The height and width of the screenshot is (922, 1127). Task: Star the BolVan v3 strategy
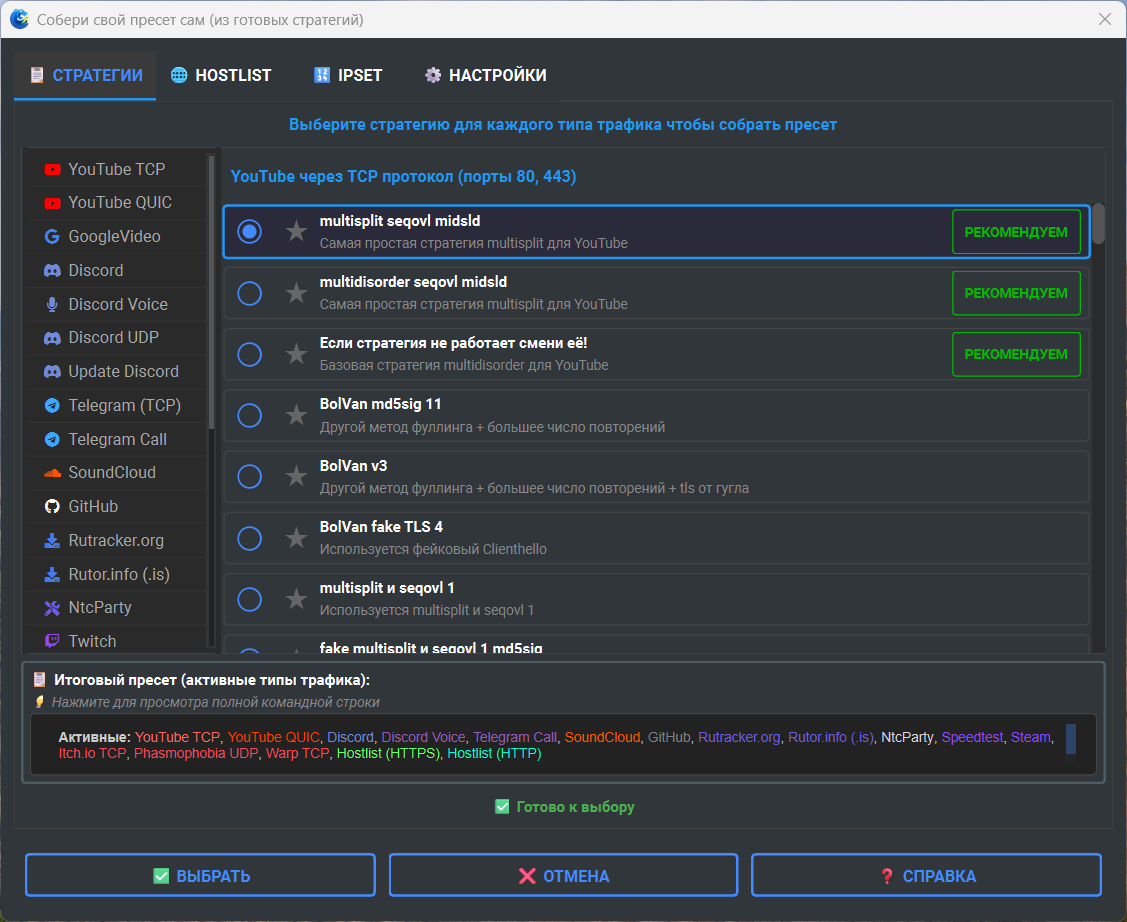pyautogui.click(x=296, y=477)
